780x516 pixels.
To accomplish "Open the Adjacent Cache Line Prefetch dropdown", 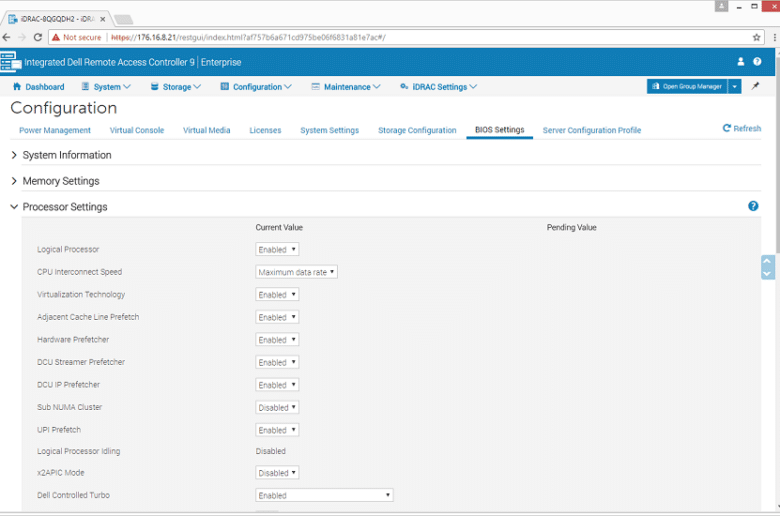I will pos(277,317).
